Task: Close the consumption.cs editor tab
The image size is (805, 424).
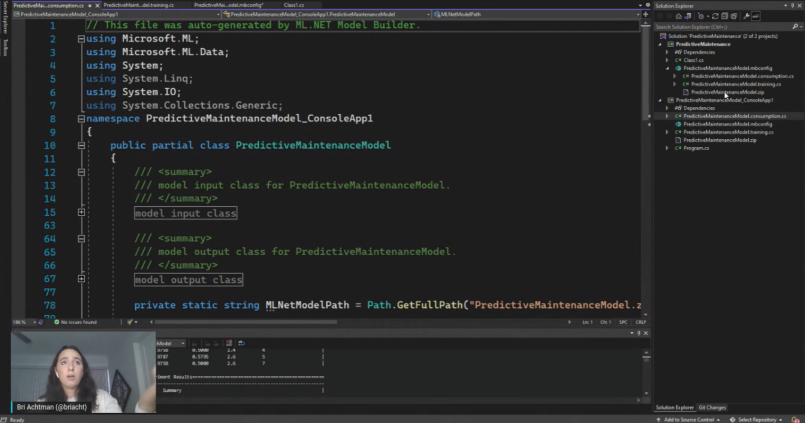Action: coord(97,5)
